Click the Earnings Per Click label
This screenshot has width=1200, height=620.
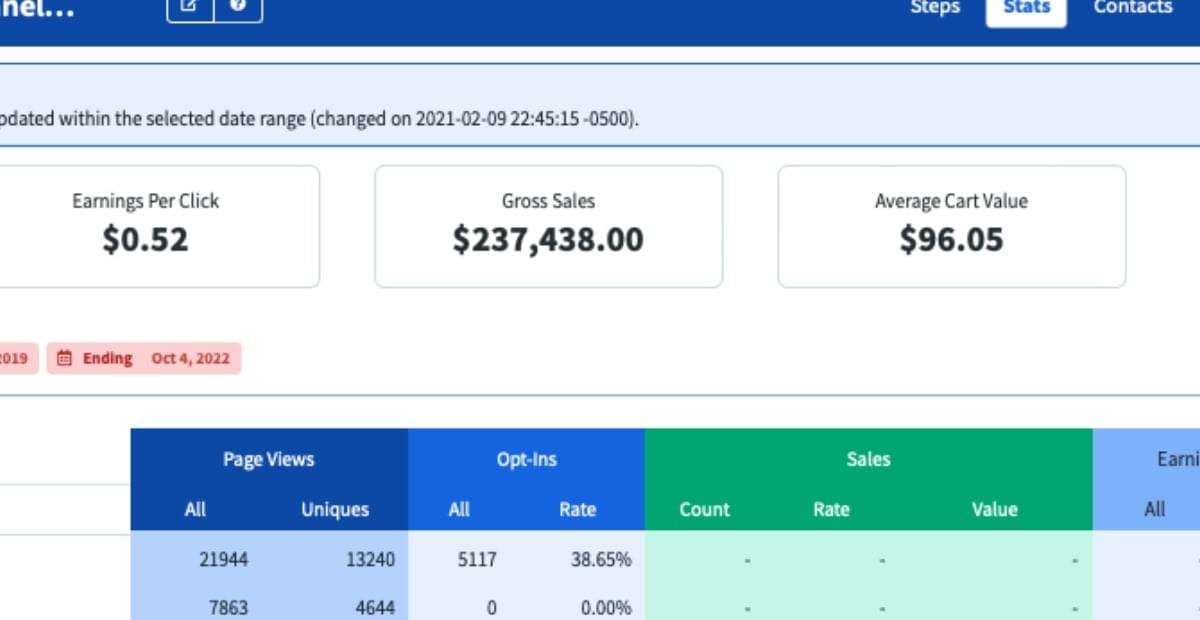coord(145,201)
